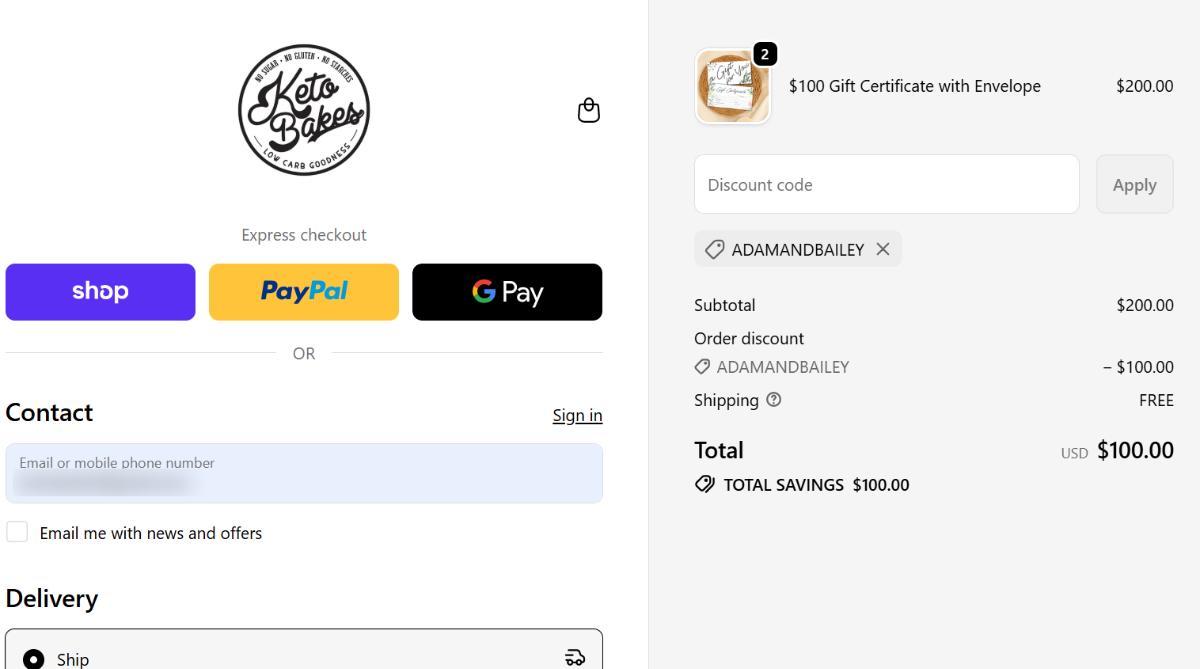Select the Ship delivery radio option
Image resolution: width=1200 pixels, height=669 pixels.
34,659
